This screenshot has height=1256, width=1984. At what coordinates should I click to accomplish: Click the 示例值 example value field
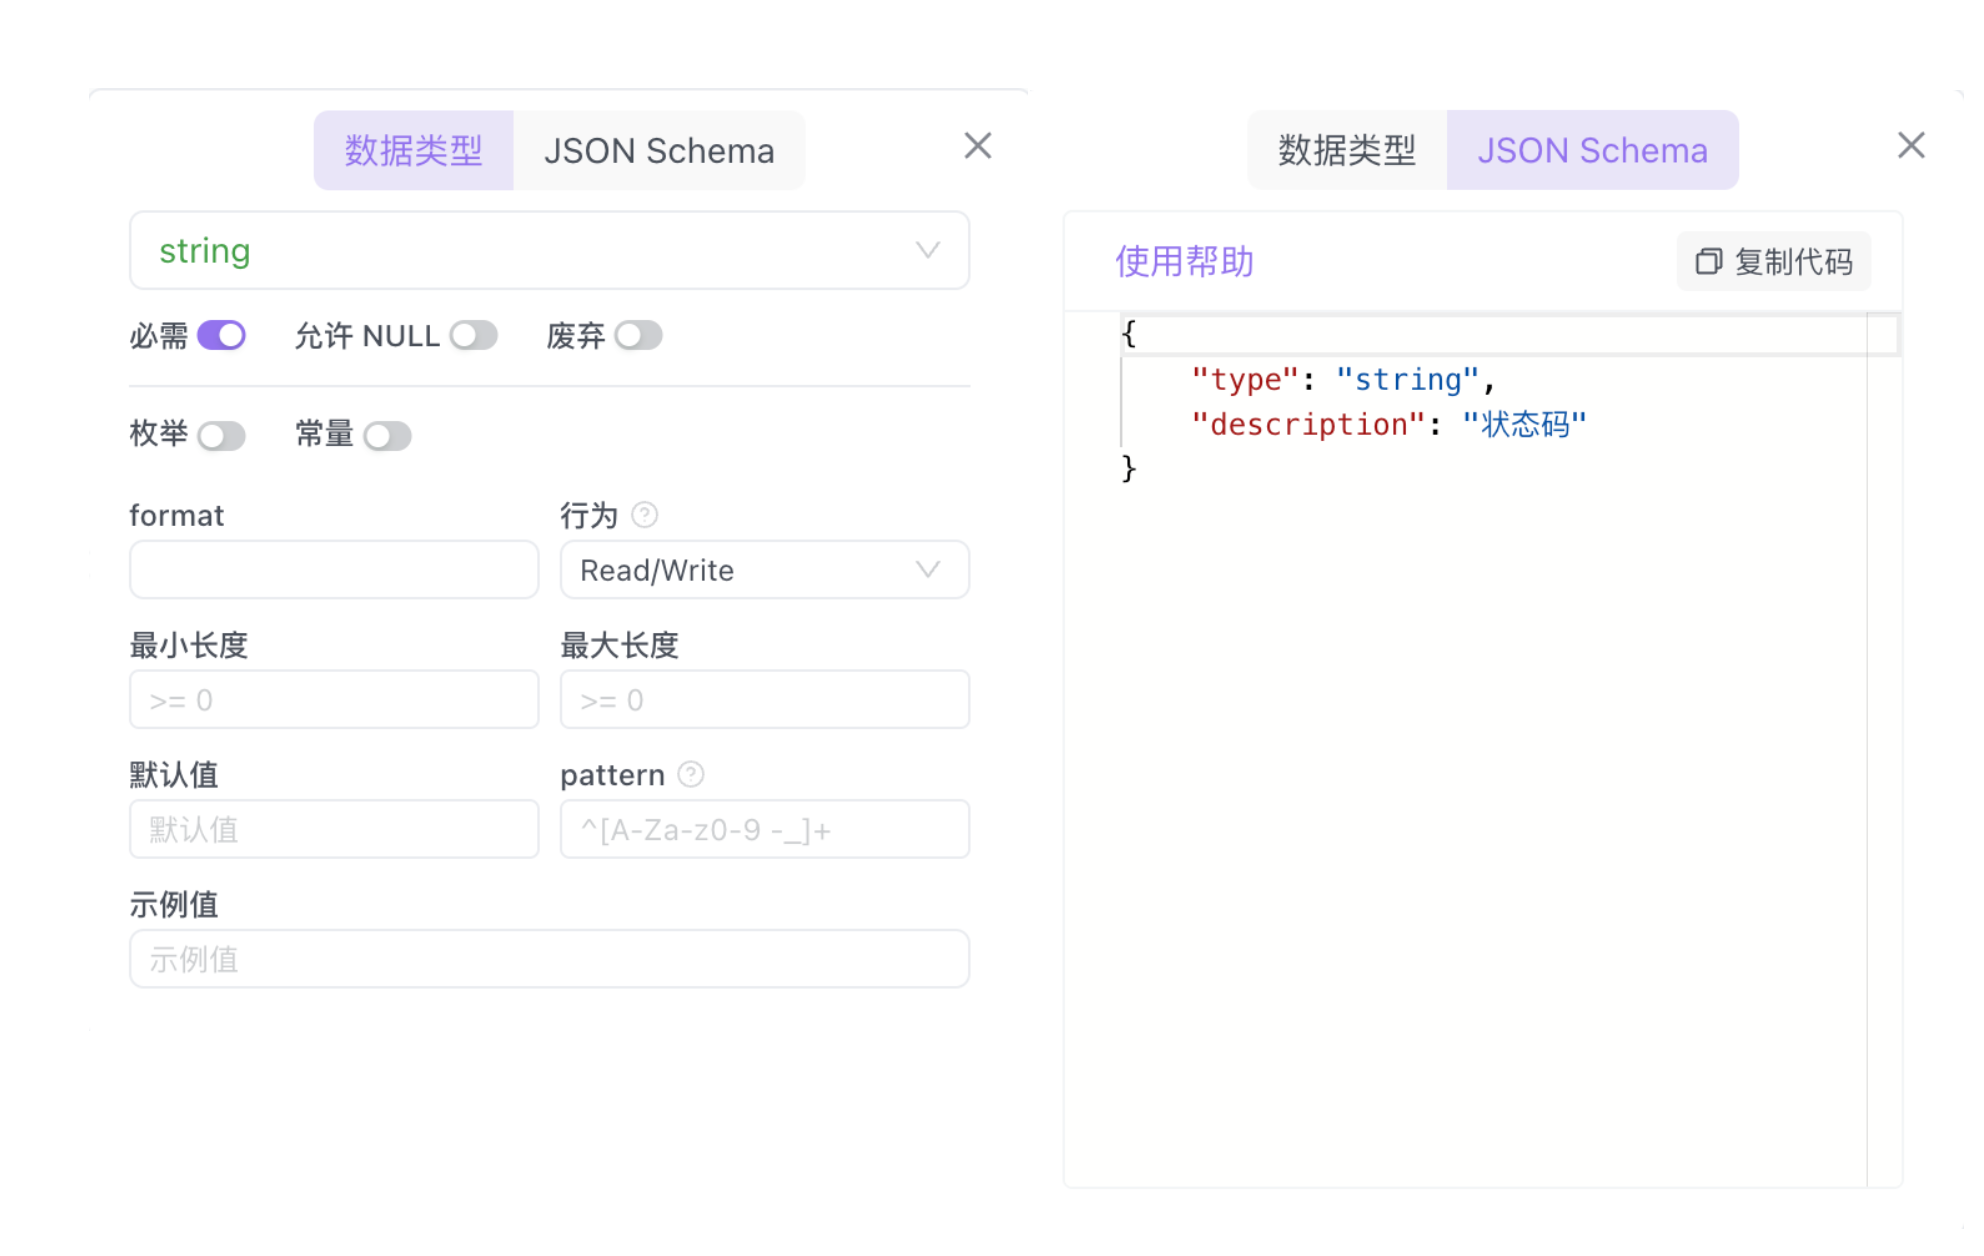coord(549,959)
